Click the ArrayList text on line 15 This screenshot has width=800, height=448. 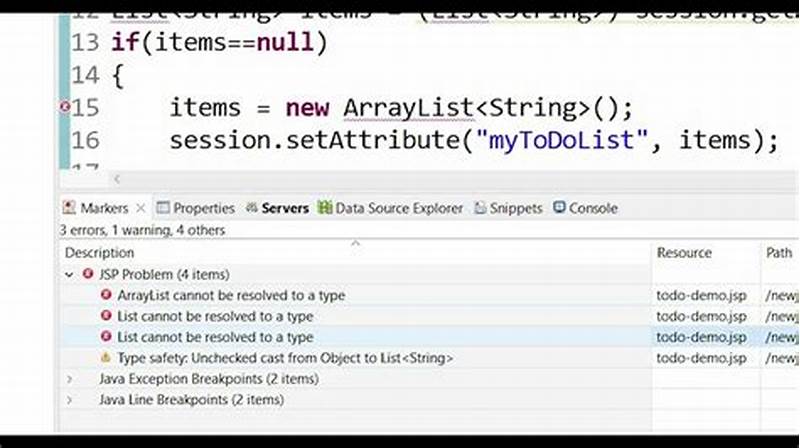[x=409, y=108]
